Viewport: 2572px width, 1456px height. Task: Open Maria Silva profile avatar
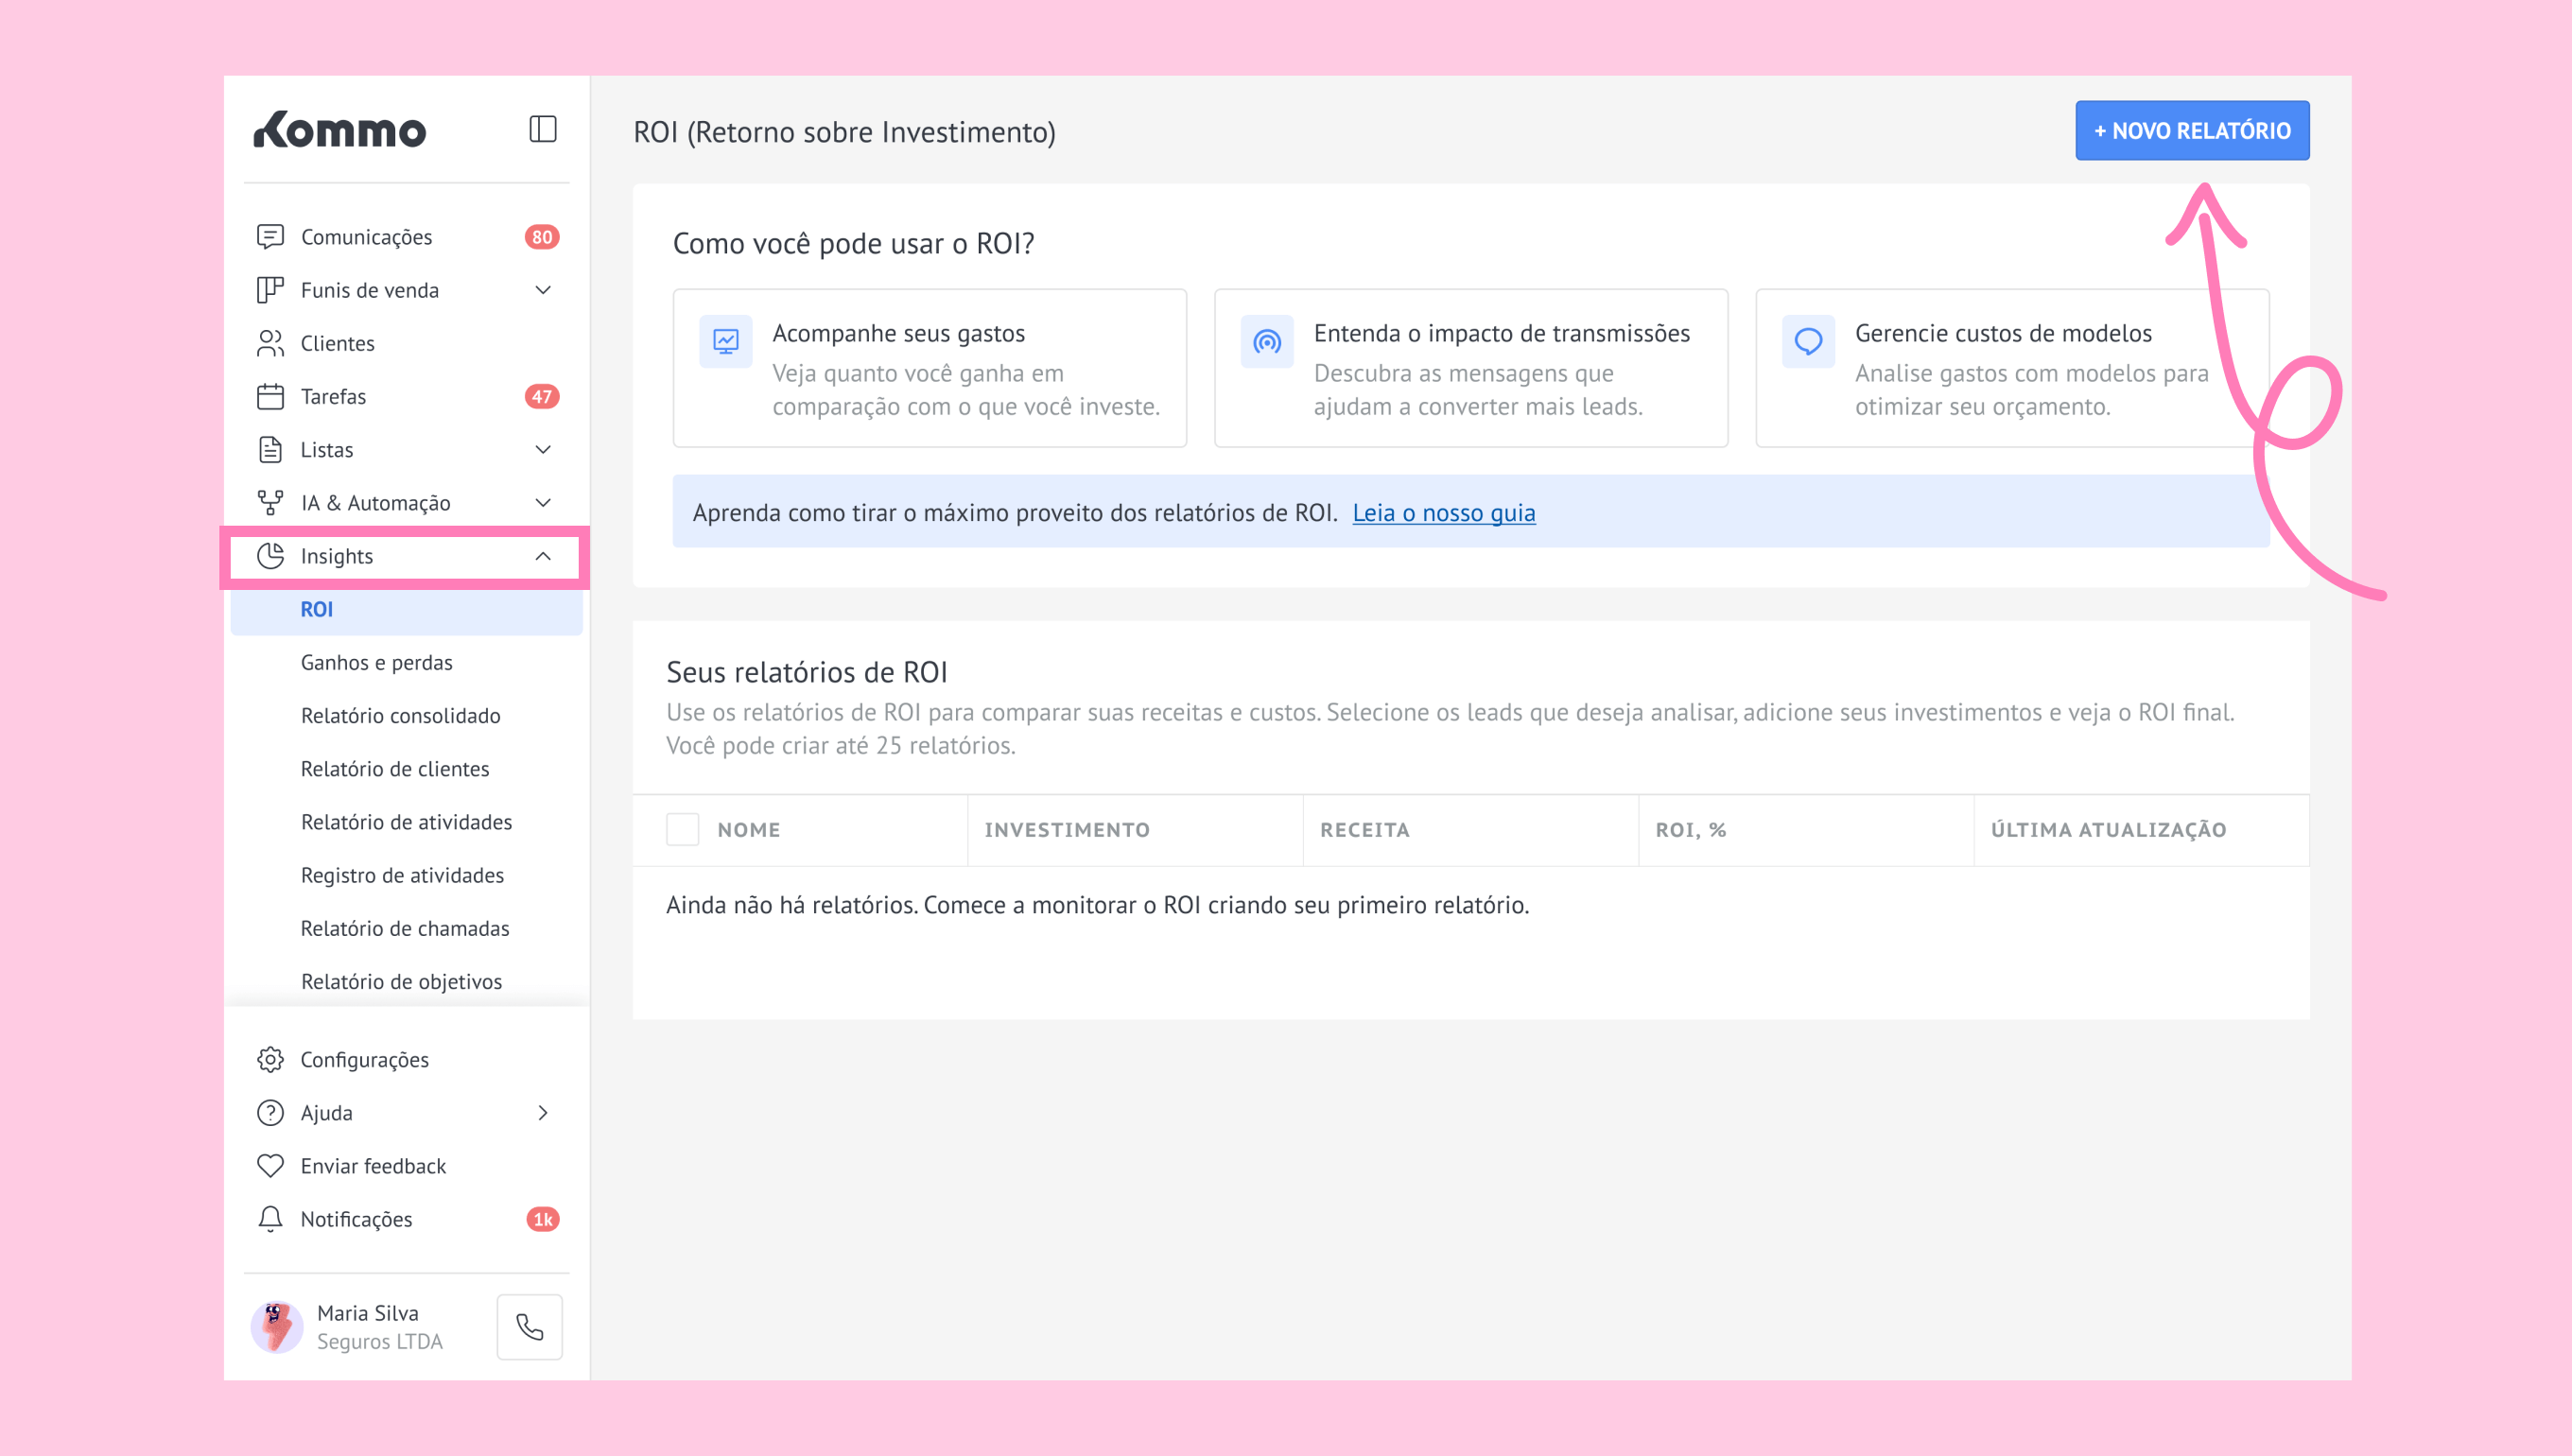pyautogui.click(x=277, y=1326)
